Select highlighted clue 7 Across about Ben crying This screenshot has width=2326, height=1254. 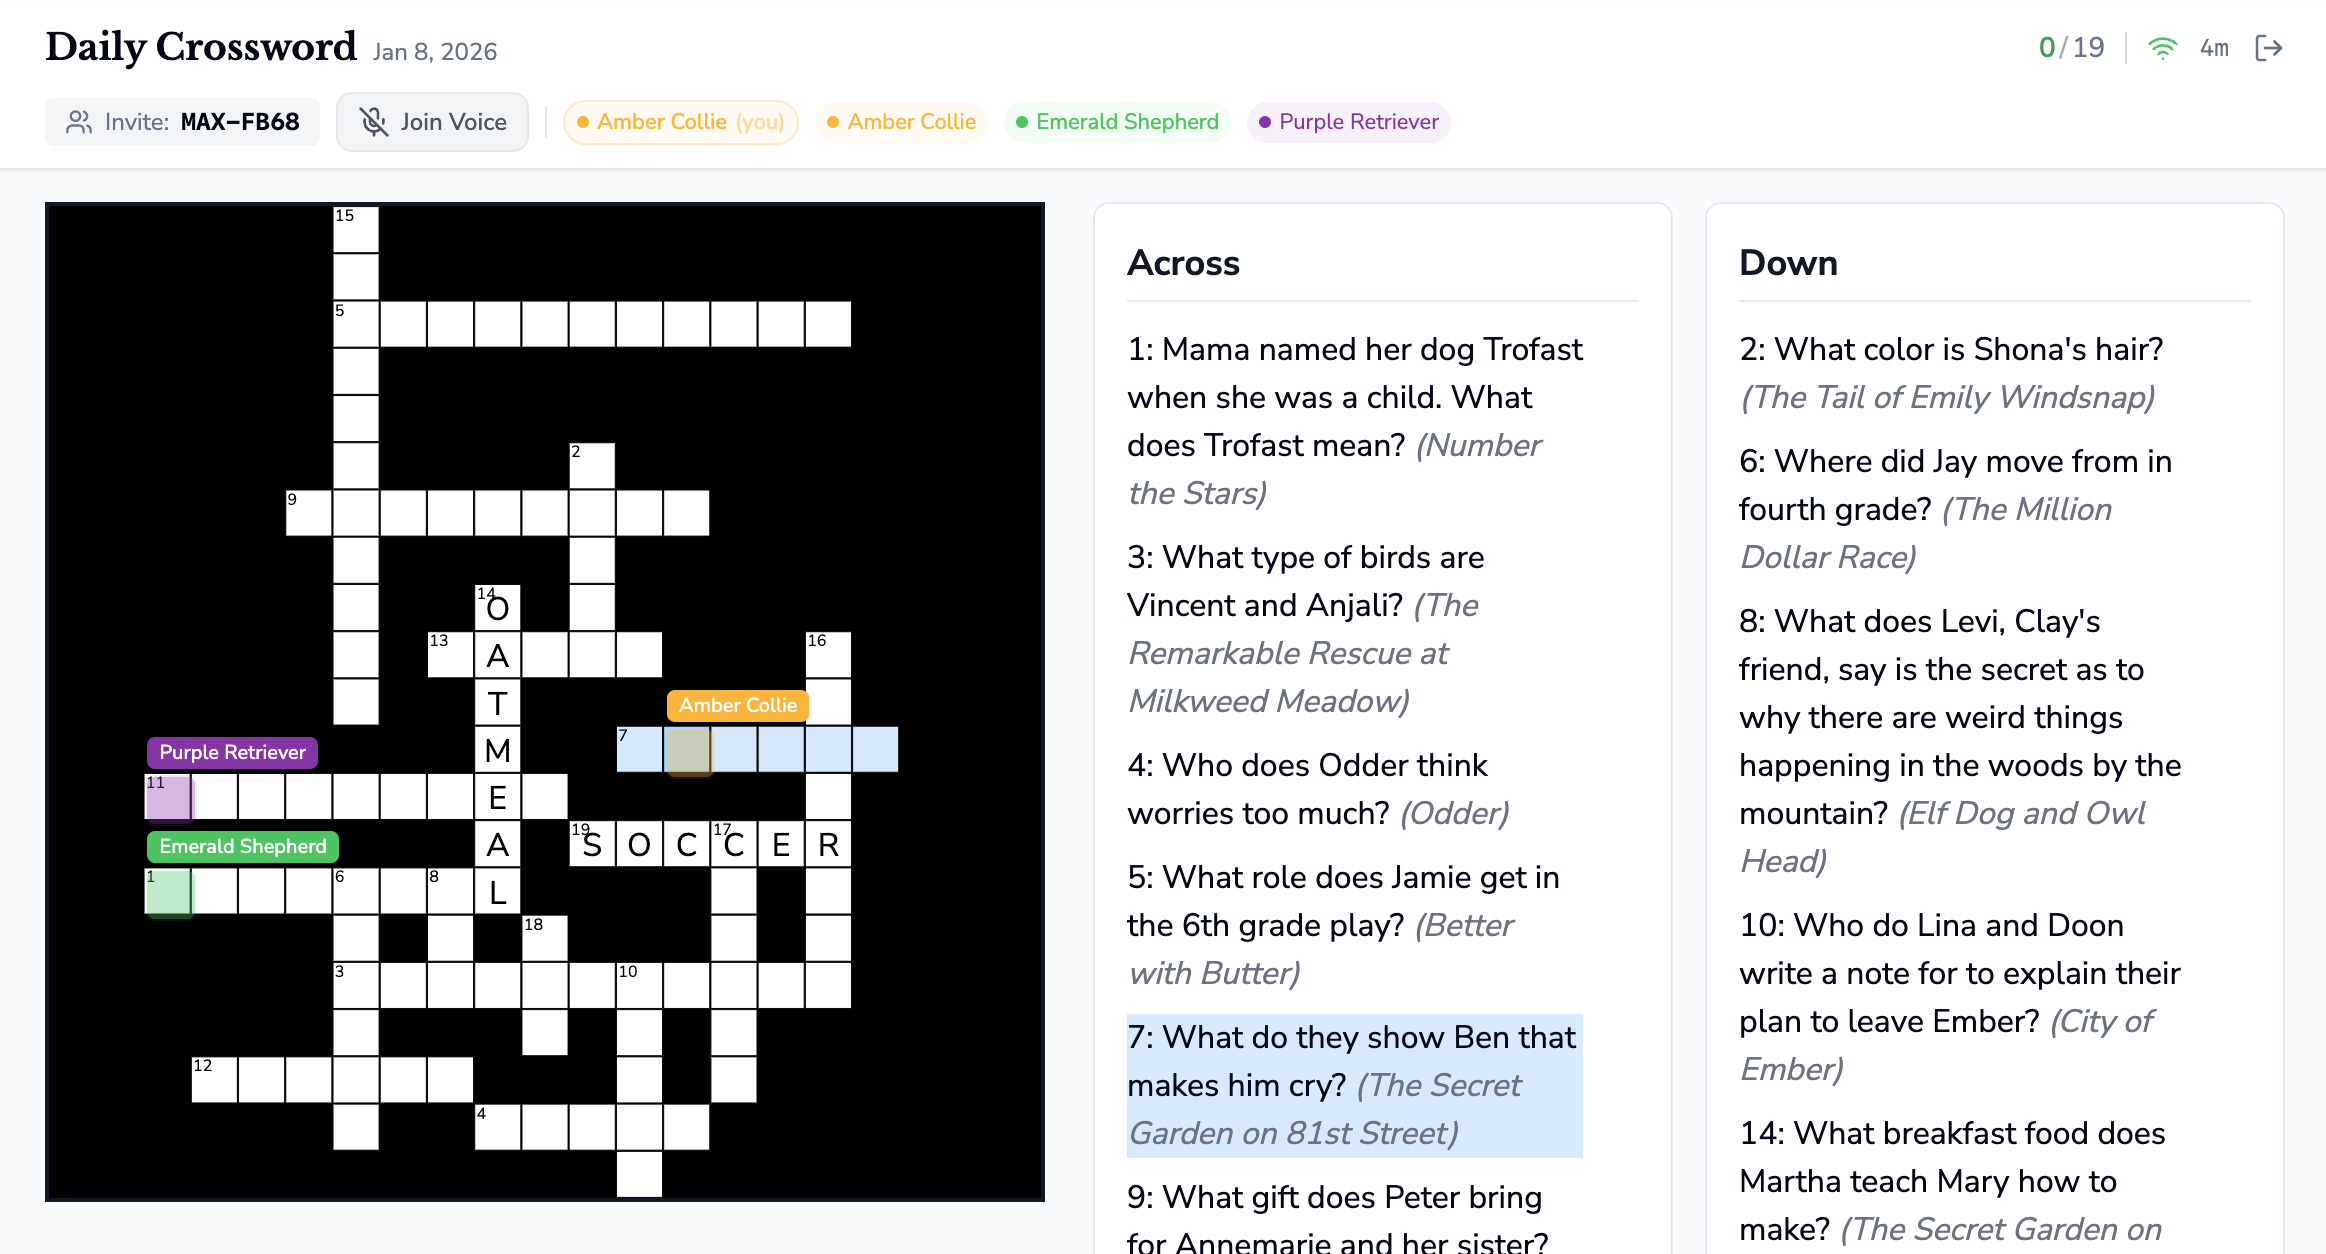coord(1352,1085)
